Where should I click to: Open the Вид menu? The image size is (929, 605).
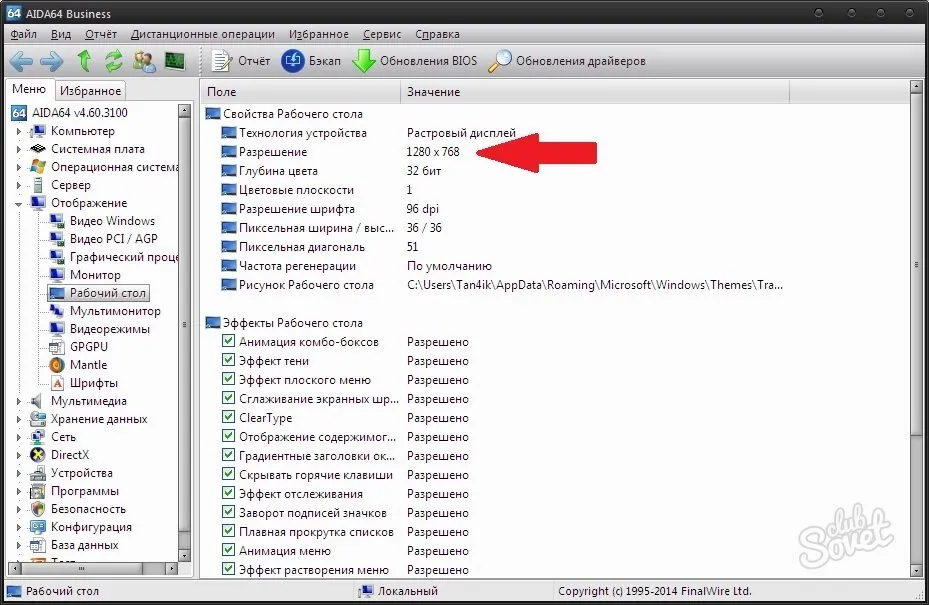tap(61, 34)
